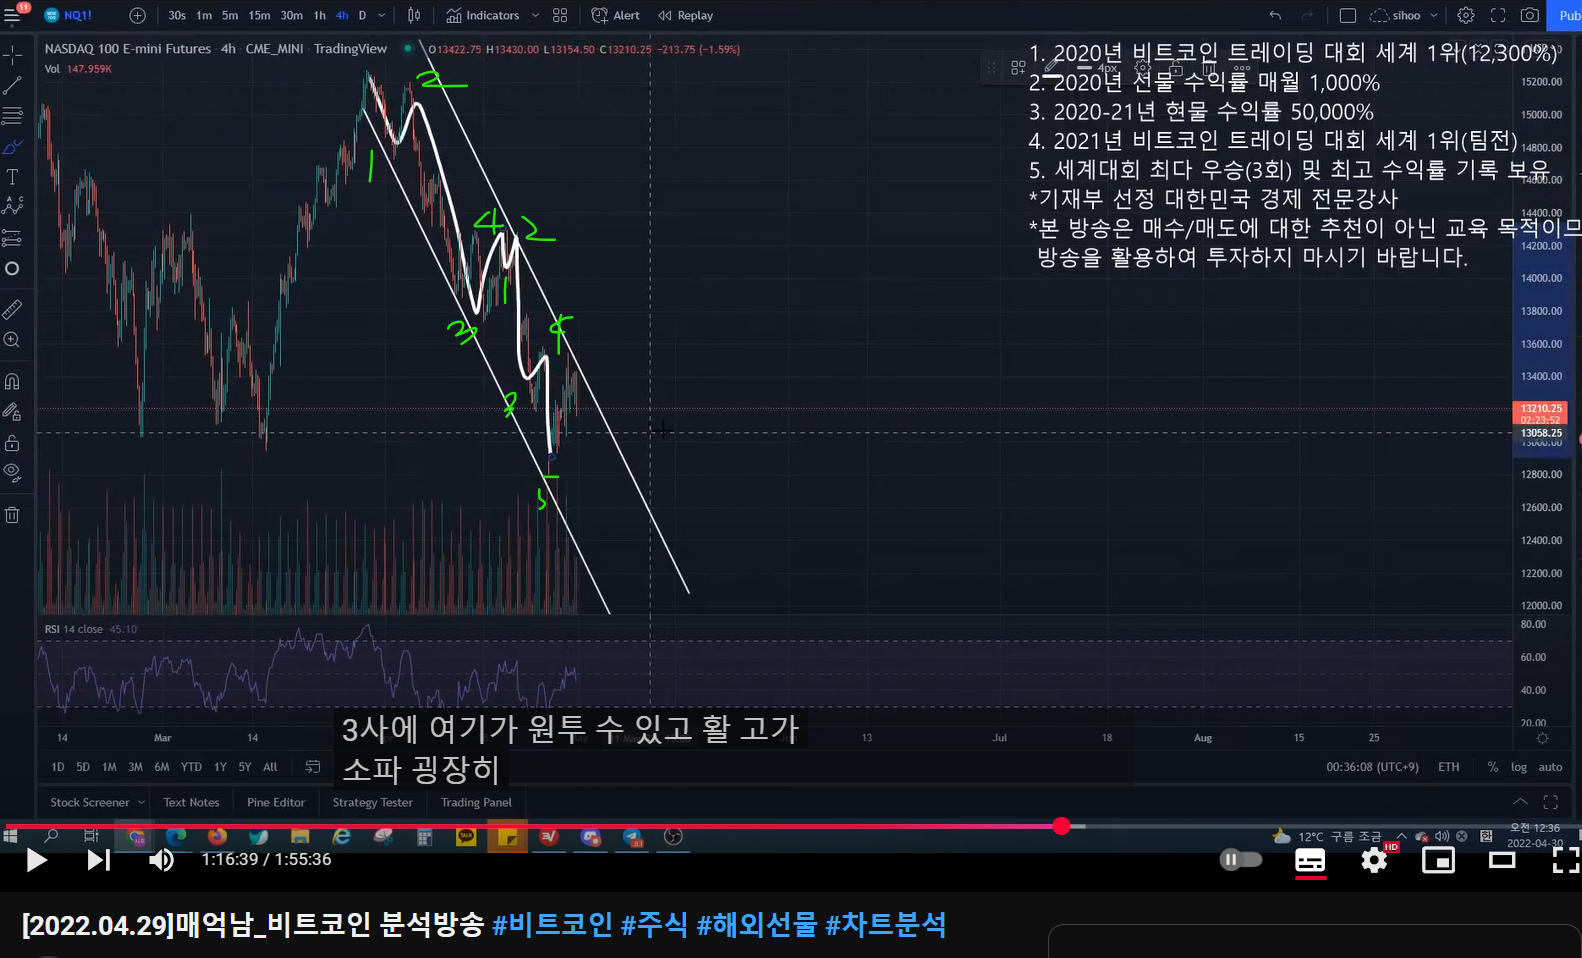Image resolution: width=1582 pixels, height=958 pixels.
Task: Set chart range to 3M
Action: coord(135,767)
